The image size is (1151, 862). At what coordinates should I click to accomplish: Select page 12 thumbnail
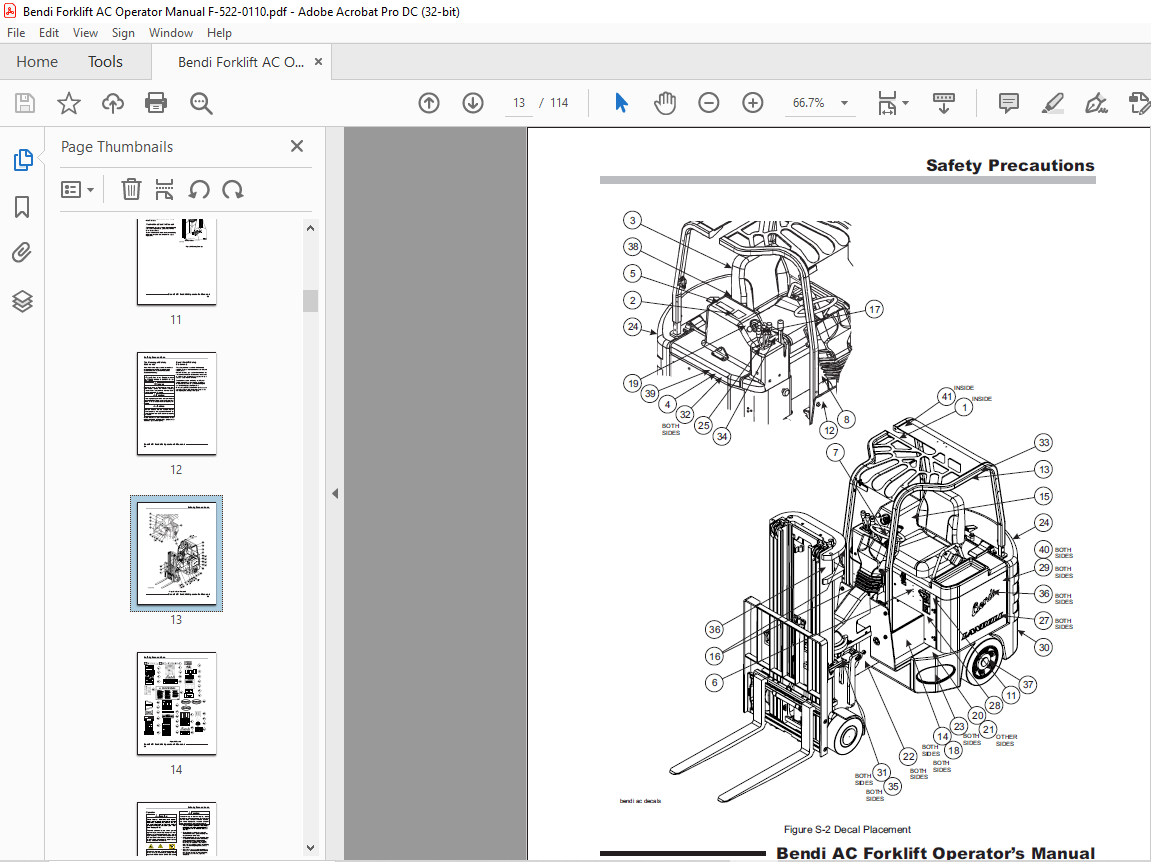[176, 403]
